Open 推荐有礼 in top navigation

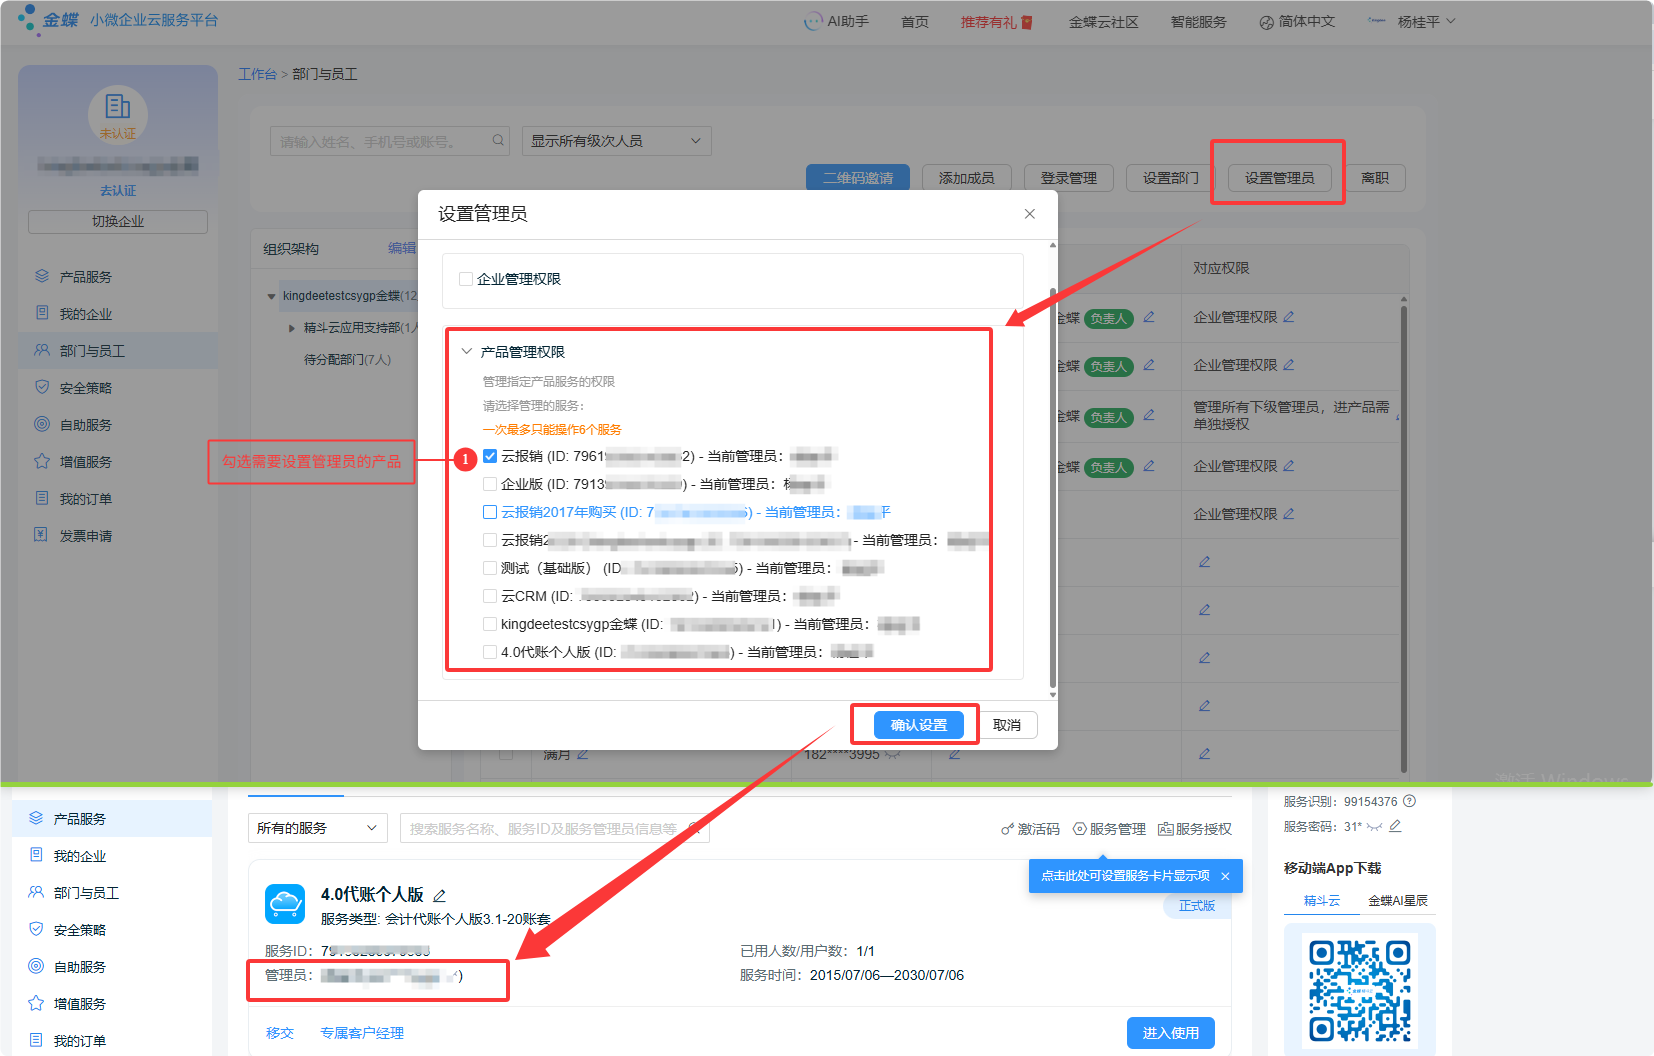pos(996,22)
